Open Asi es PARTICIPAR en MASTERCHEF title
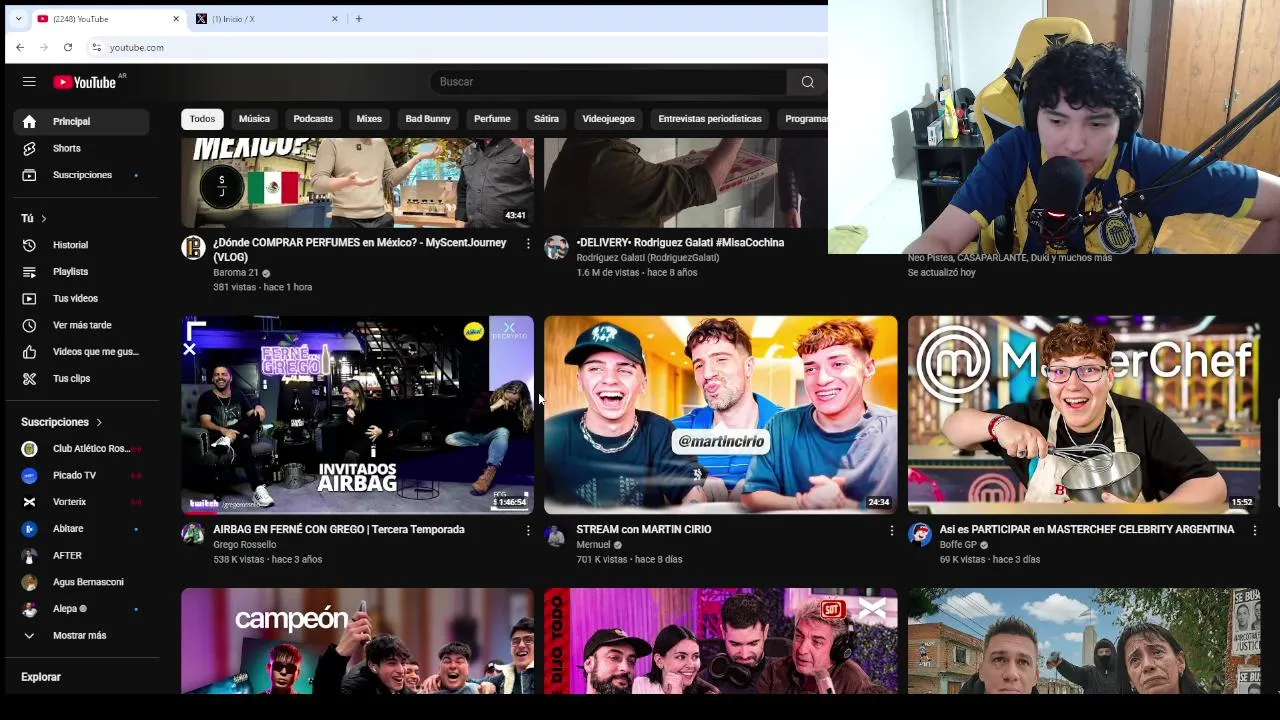 point(1087,530)
